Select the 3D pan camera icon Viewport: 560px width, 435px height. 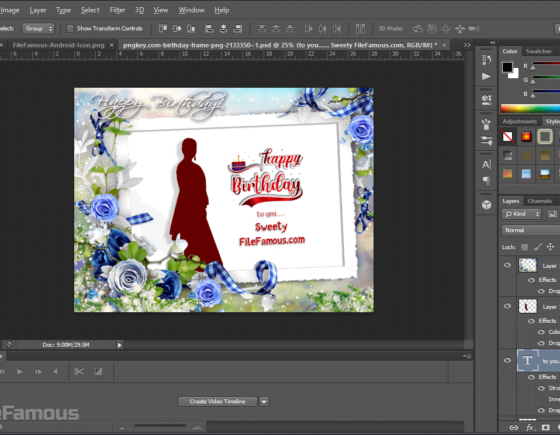[x=446, y=29]
